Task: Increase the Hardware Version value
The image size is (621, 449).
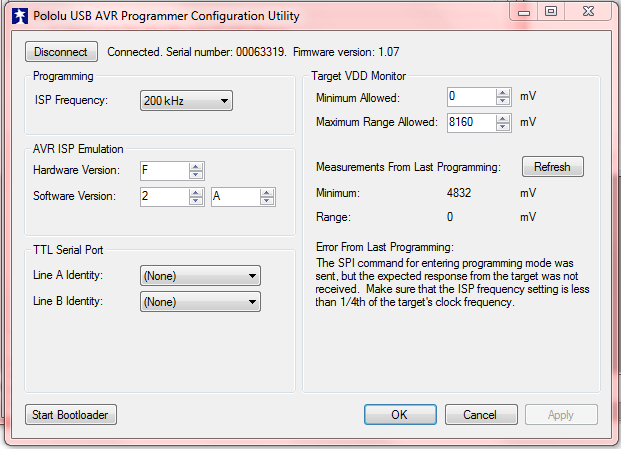Action: 196,166
